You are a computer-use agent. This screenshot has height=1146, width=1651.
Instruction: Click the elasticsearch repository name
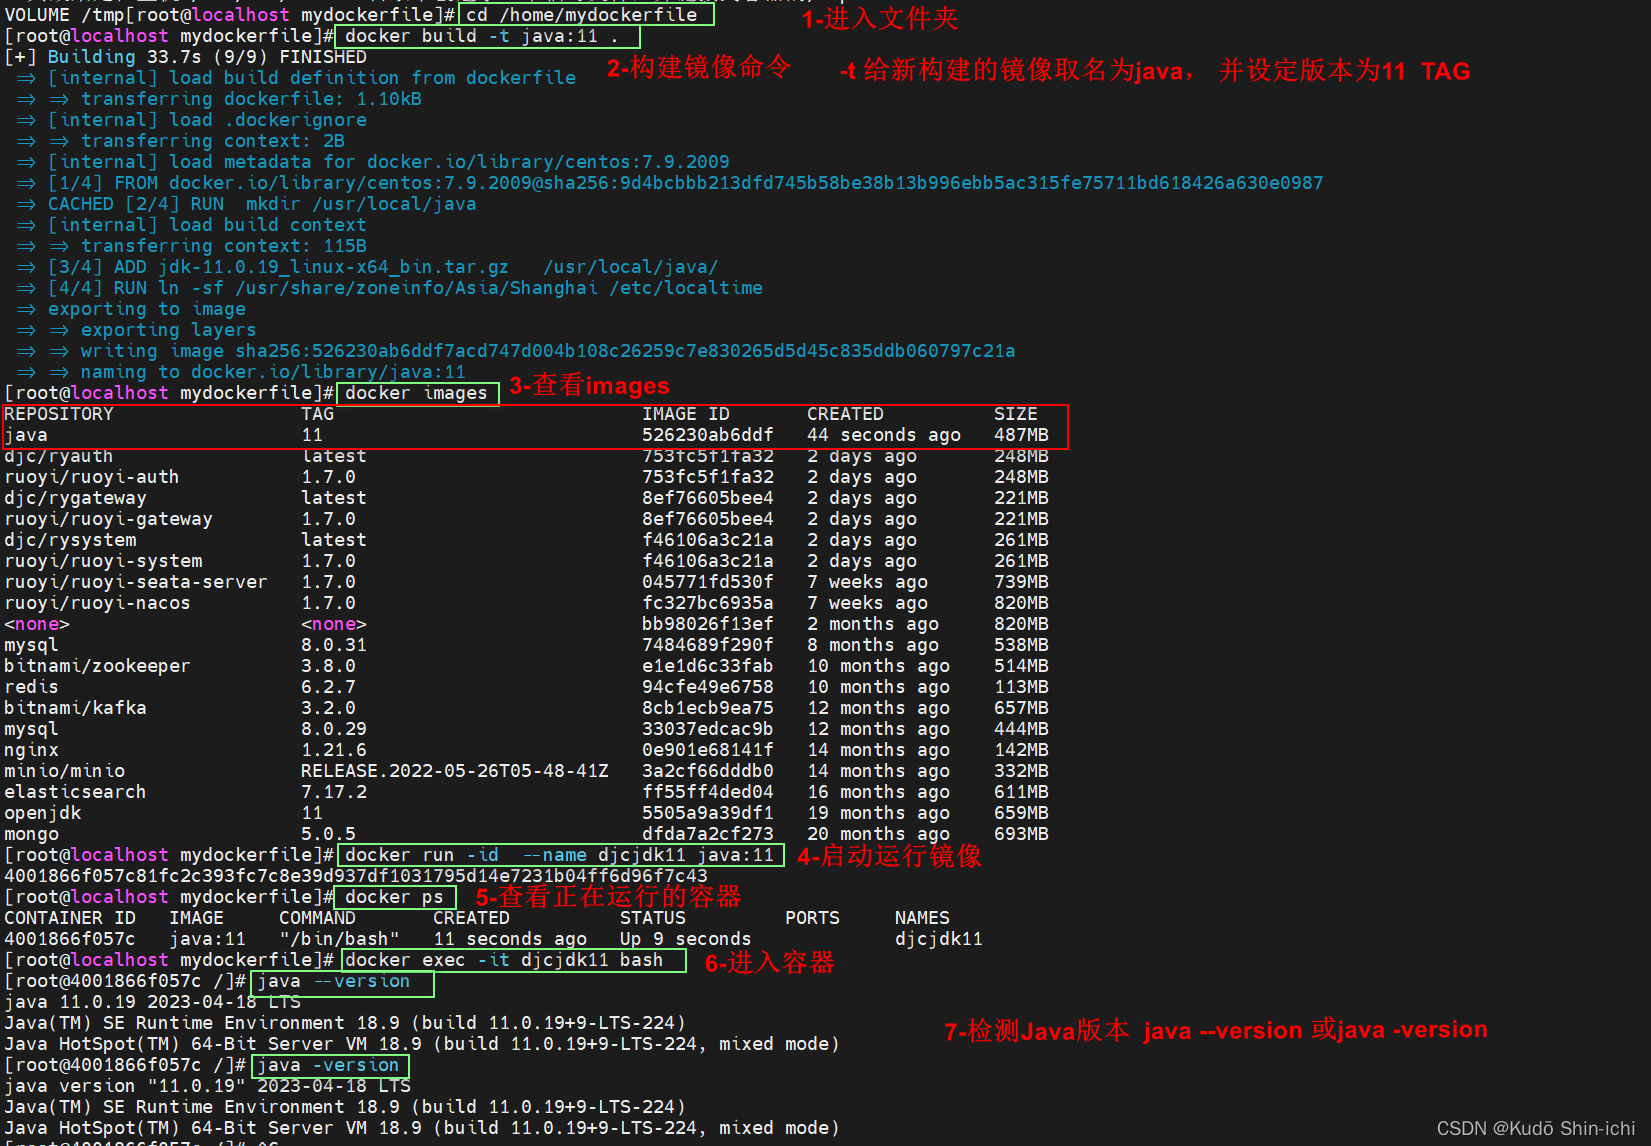click(75, 792)
